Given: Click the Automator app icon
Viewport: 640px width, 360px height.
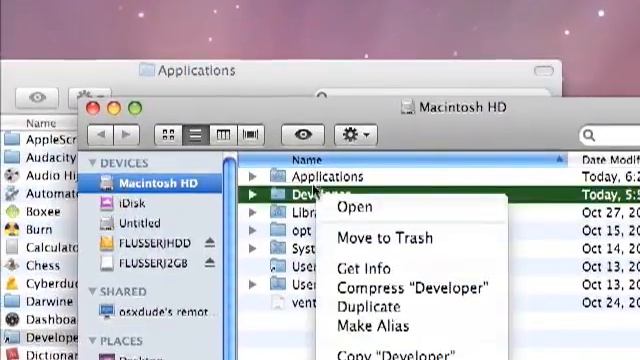Looking at the screenshot, I should tap(12, 193).
